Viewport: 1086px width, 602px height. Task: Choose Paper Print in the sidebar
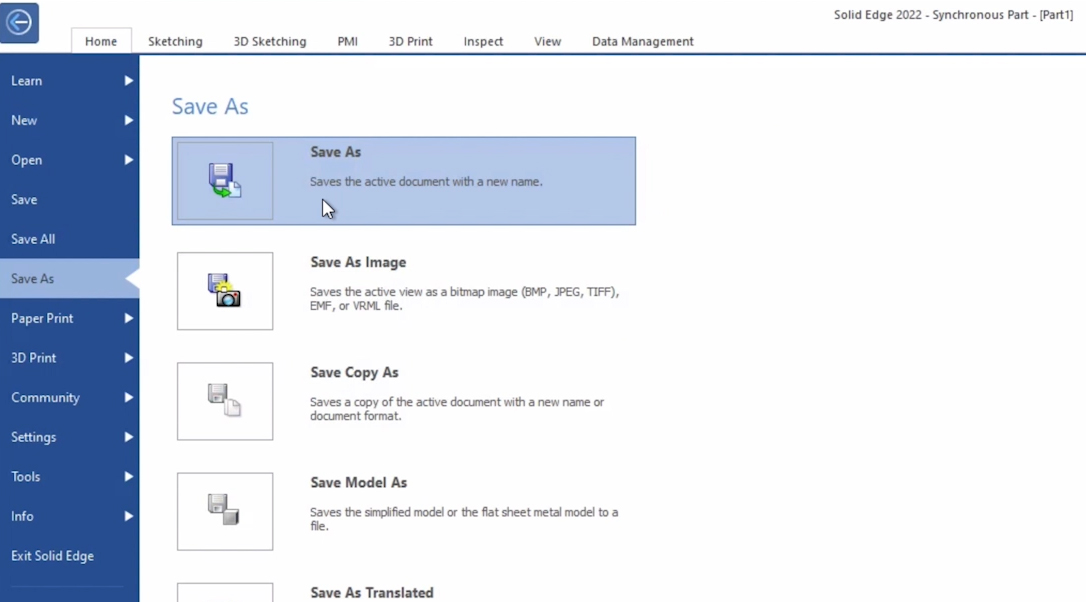coord(69,319)
